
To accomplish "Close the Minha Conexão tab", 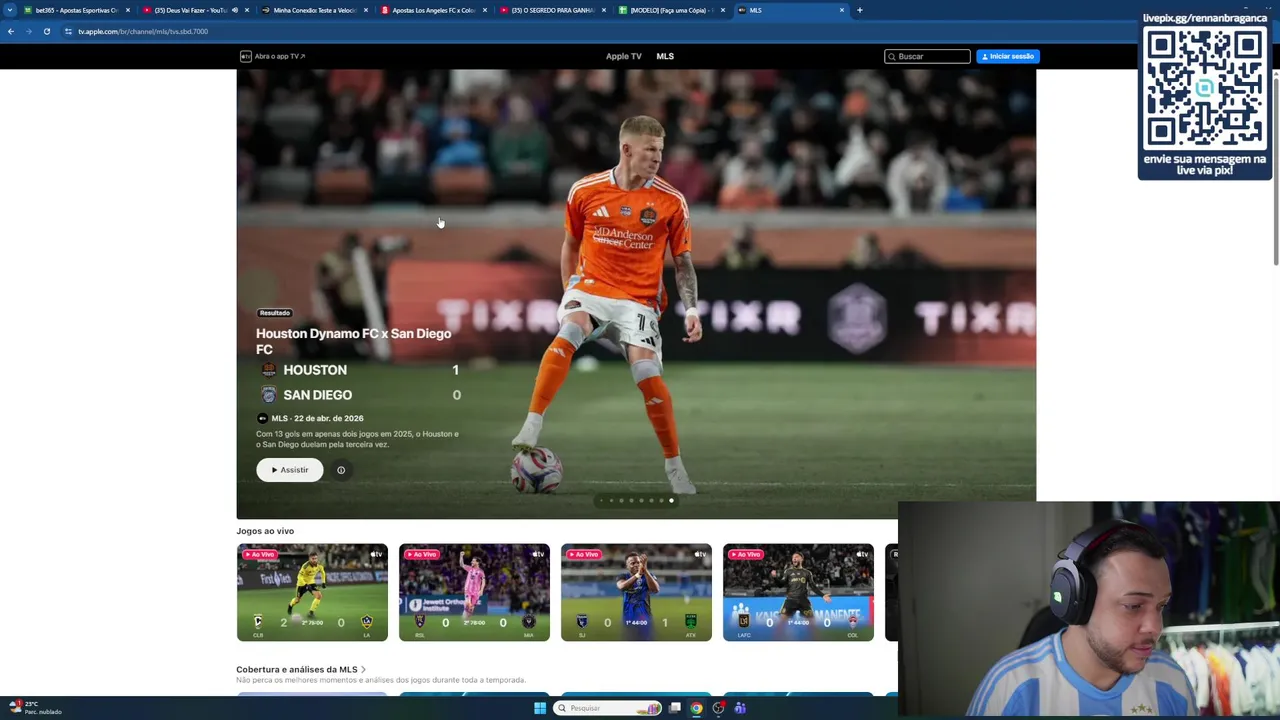I will click(366, 10).
